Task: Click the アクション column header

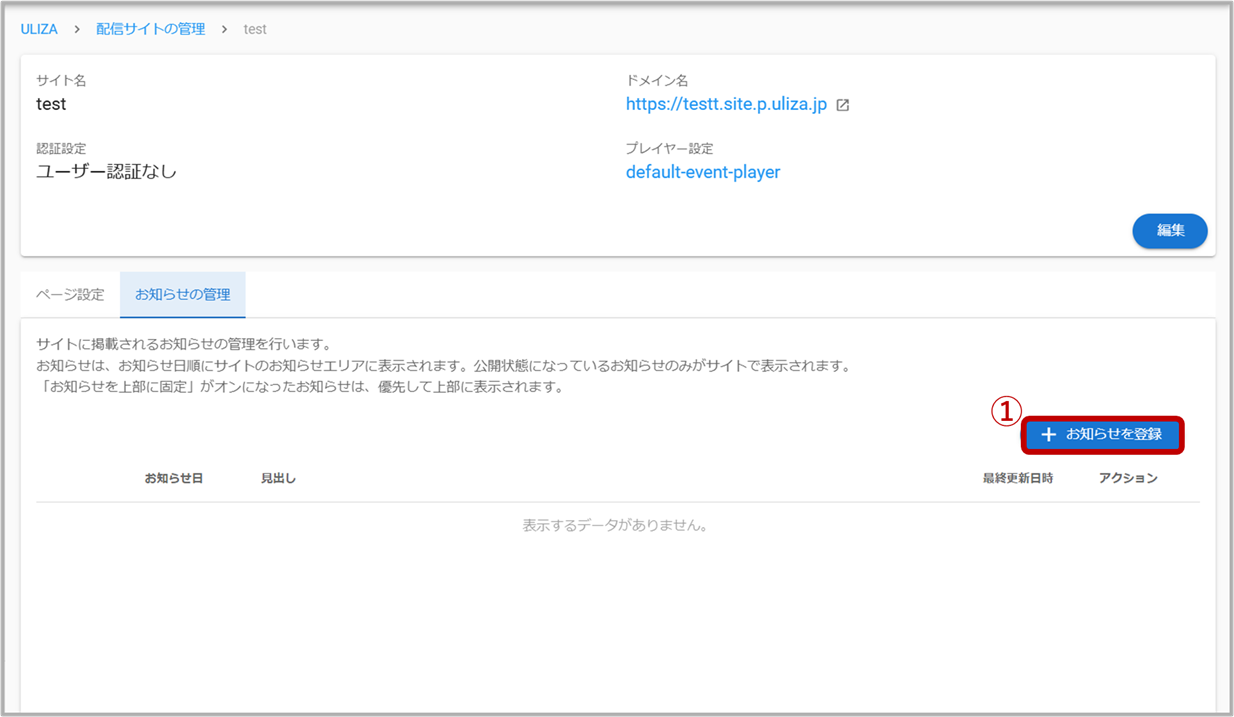Action: point(1127,478)
